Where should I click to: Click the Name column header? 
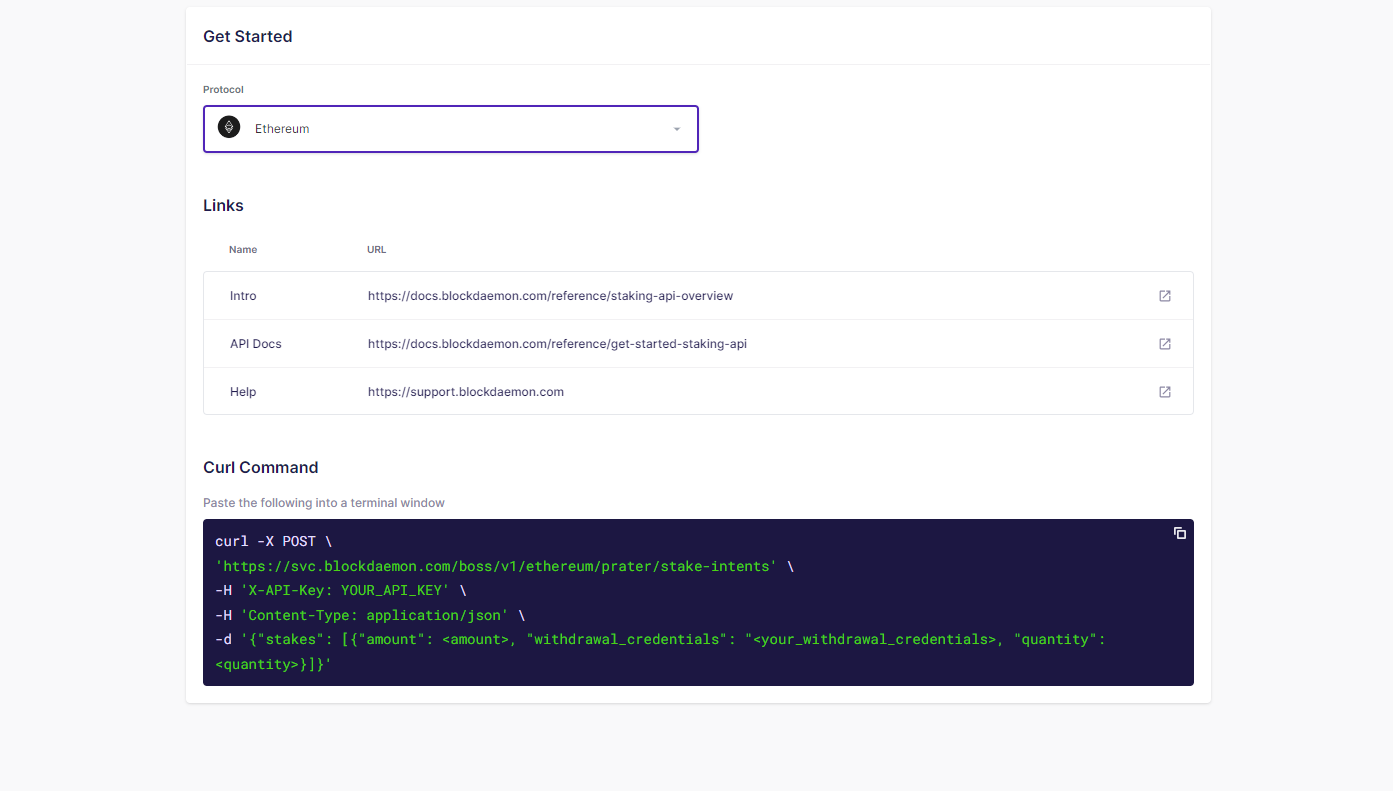pos(243,250)
